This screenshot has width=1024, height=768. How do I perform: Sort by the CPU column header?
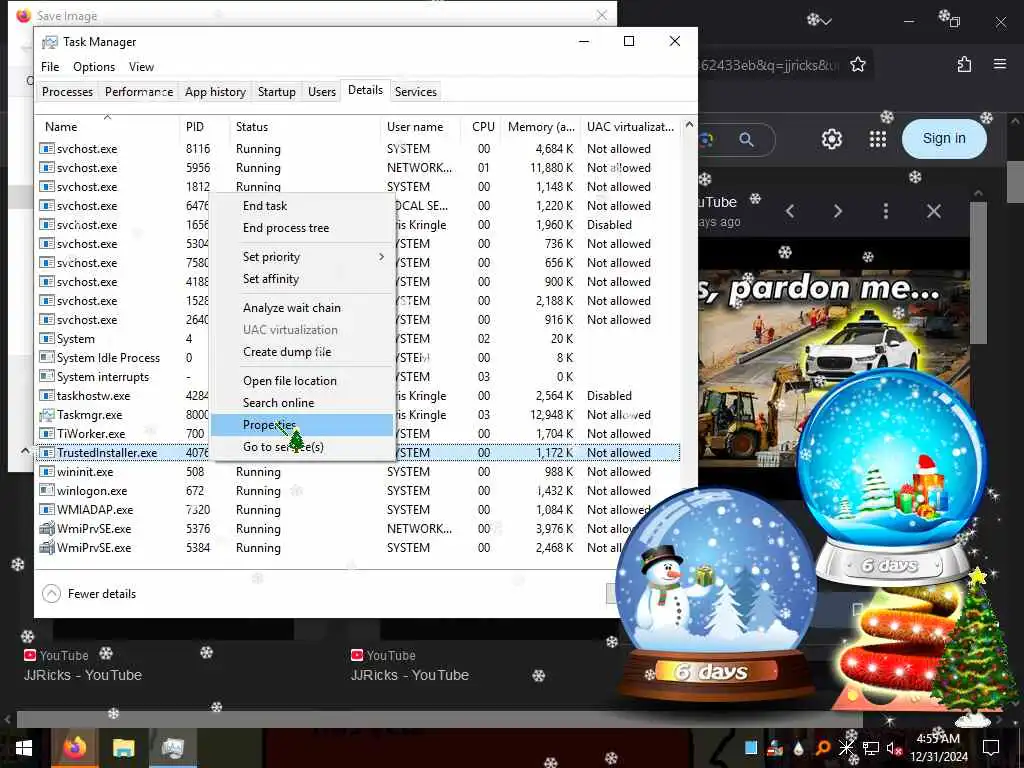click(x=483, y=127)
